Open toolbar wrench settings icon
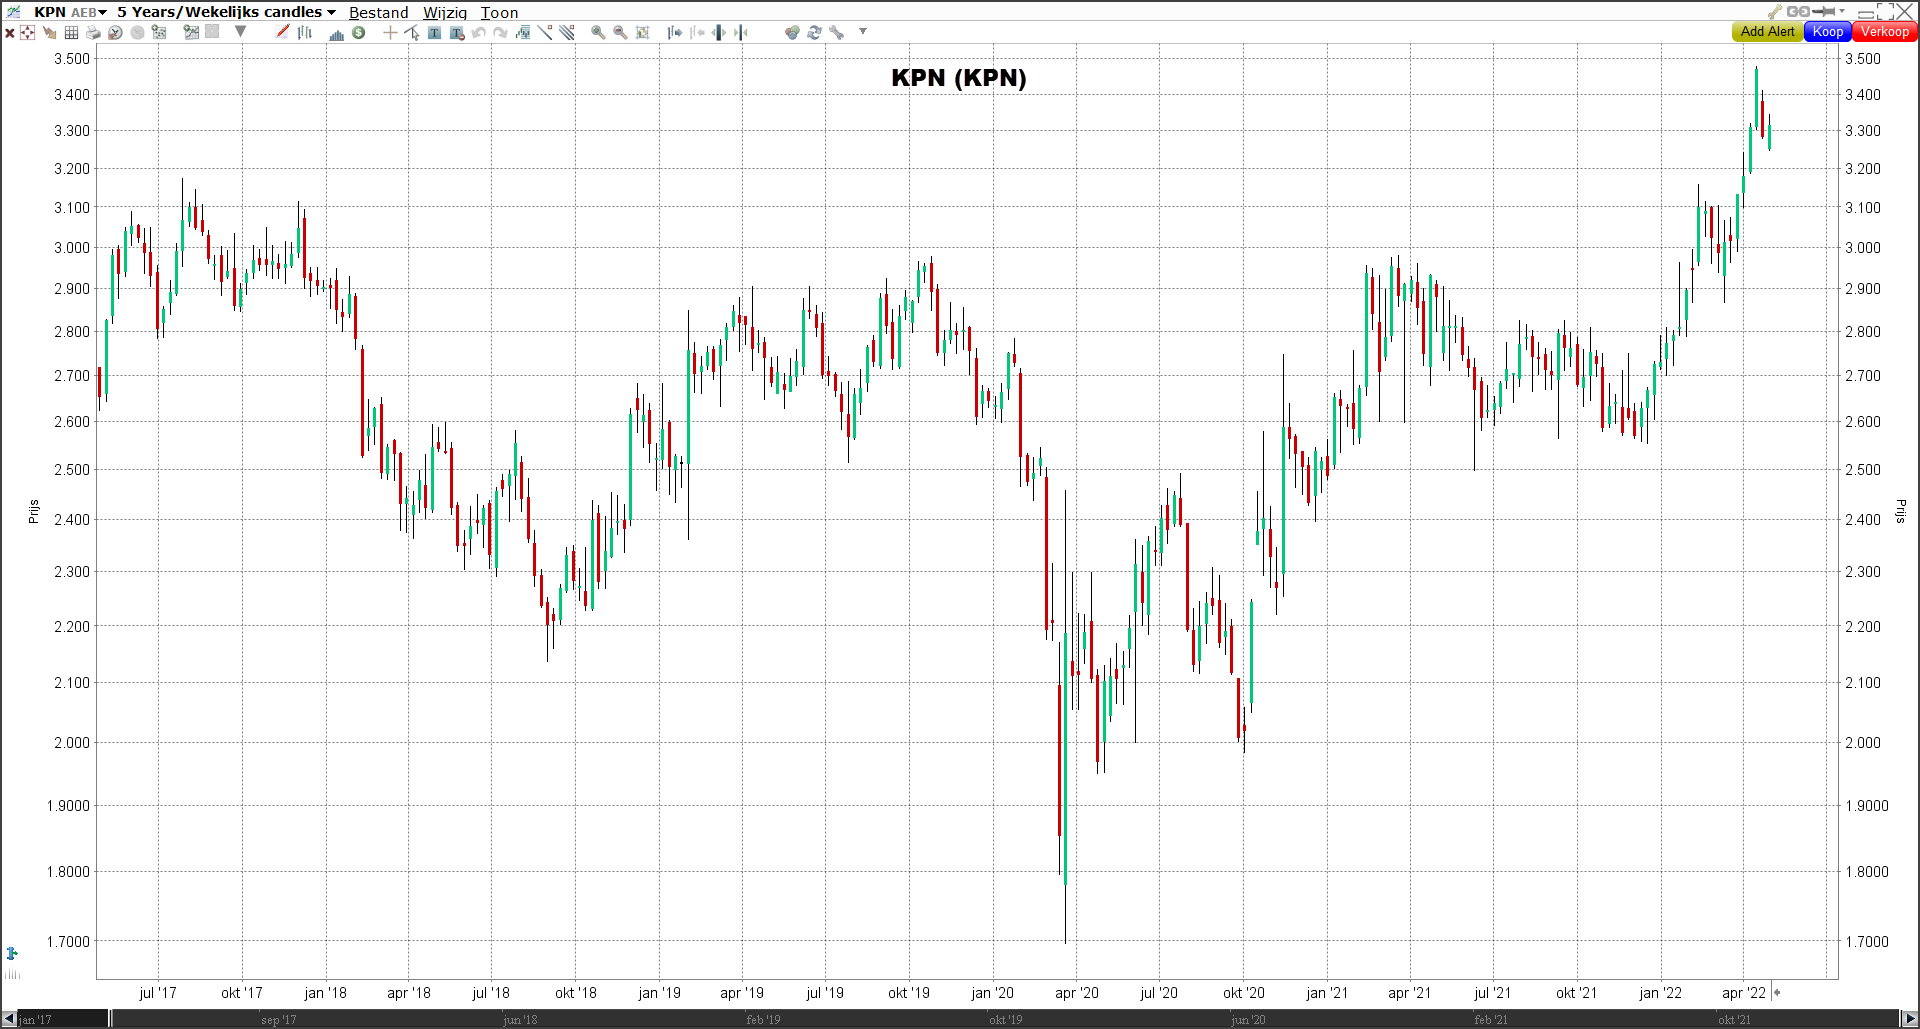1920x1029 pixels. [836, 33]
